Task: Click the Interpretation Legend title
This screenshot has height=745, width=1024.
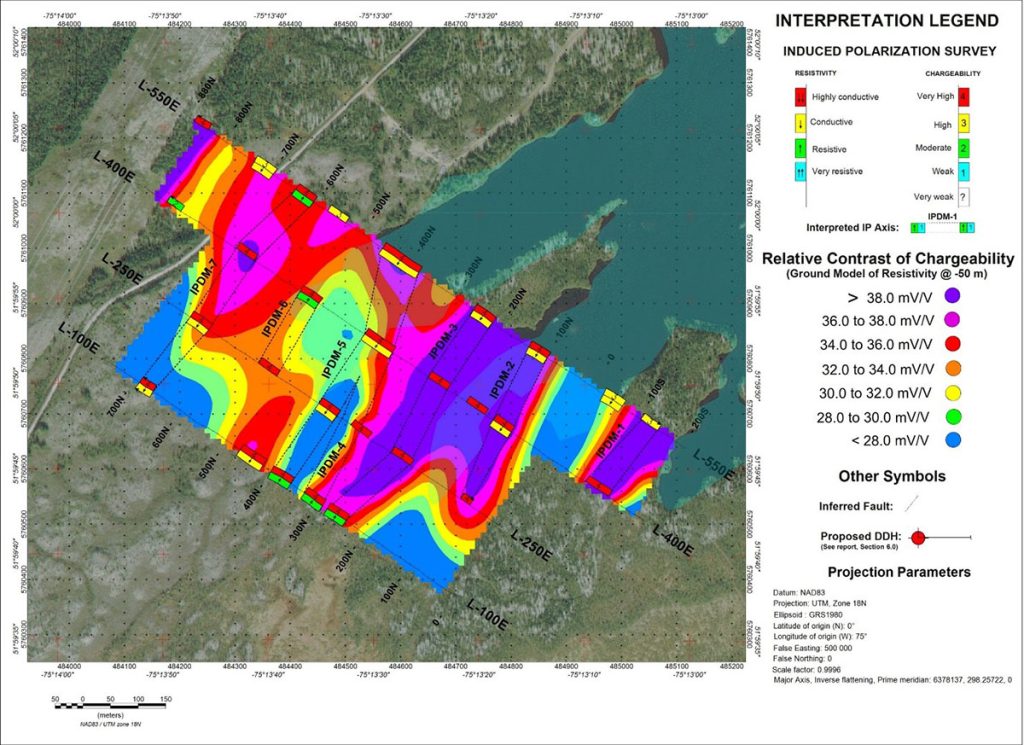Action: [x=887, y=21]
